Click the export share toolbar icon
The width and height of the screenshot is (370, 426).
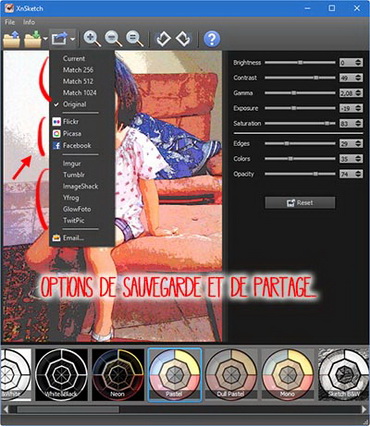click(60, 39)
